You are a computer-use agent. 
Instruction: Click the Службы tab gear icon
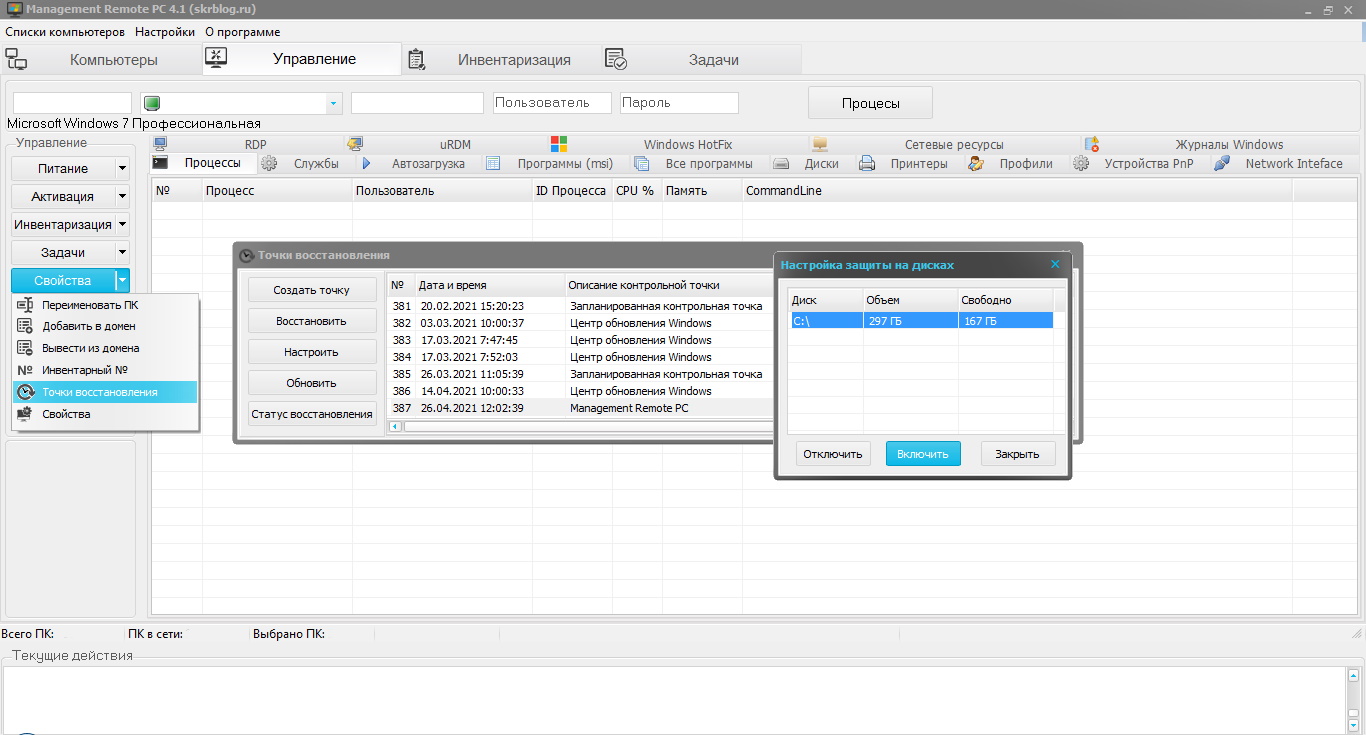click(269, 163)
